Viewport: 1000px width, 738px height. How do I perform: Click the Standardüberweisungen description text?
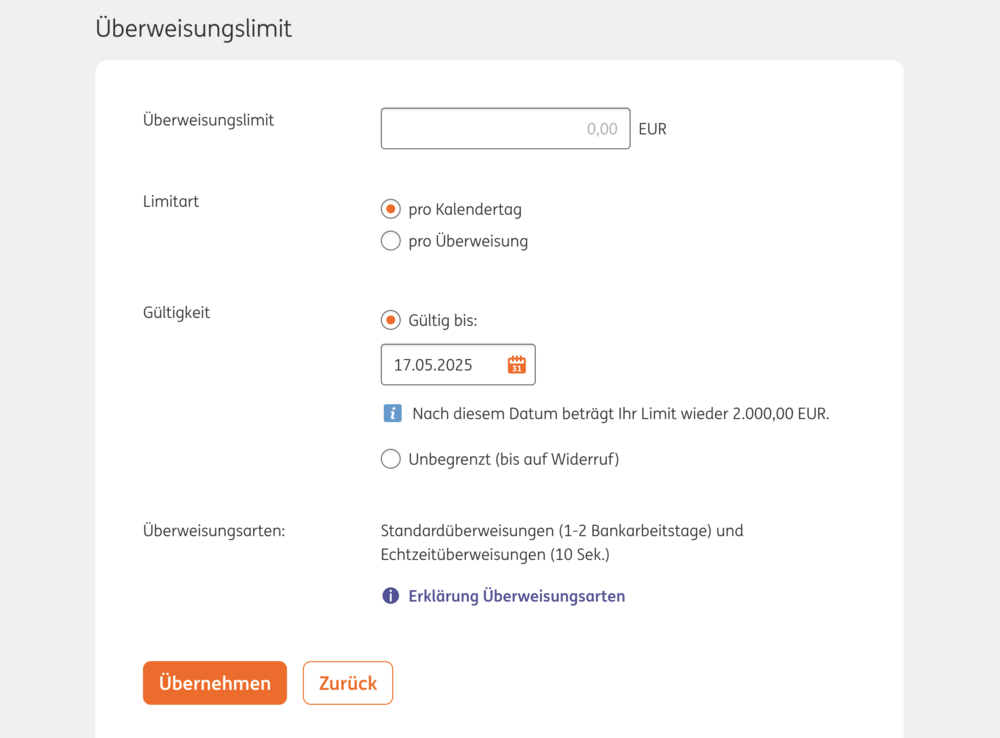562,541
